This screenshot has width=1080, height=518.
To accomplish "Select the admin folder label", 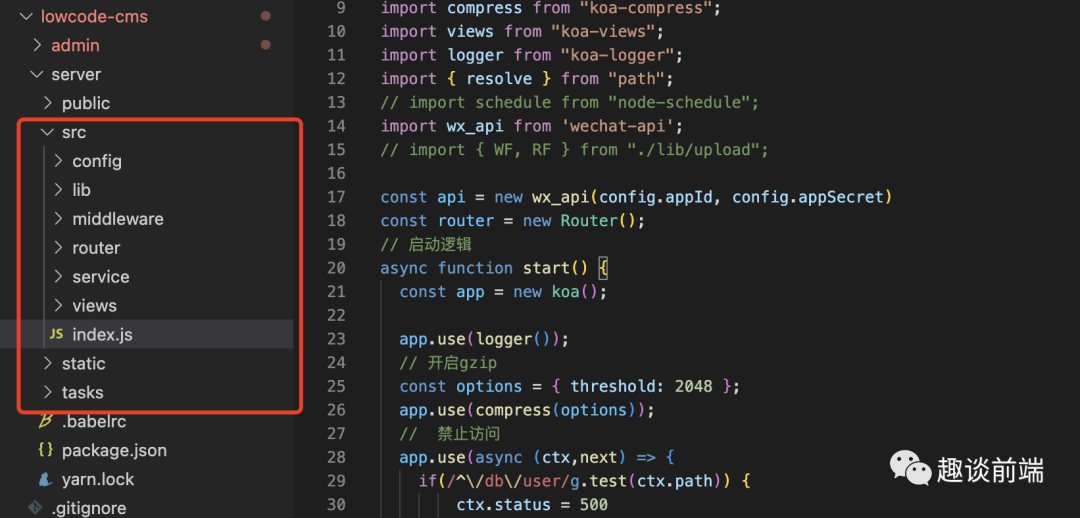I will 76,45.
